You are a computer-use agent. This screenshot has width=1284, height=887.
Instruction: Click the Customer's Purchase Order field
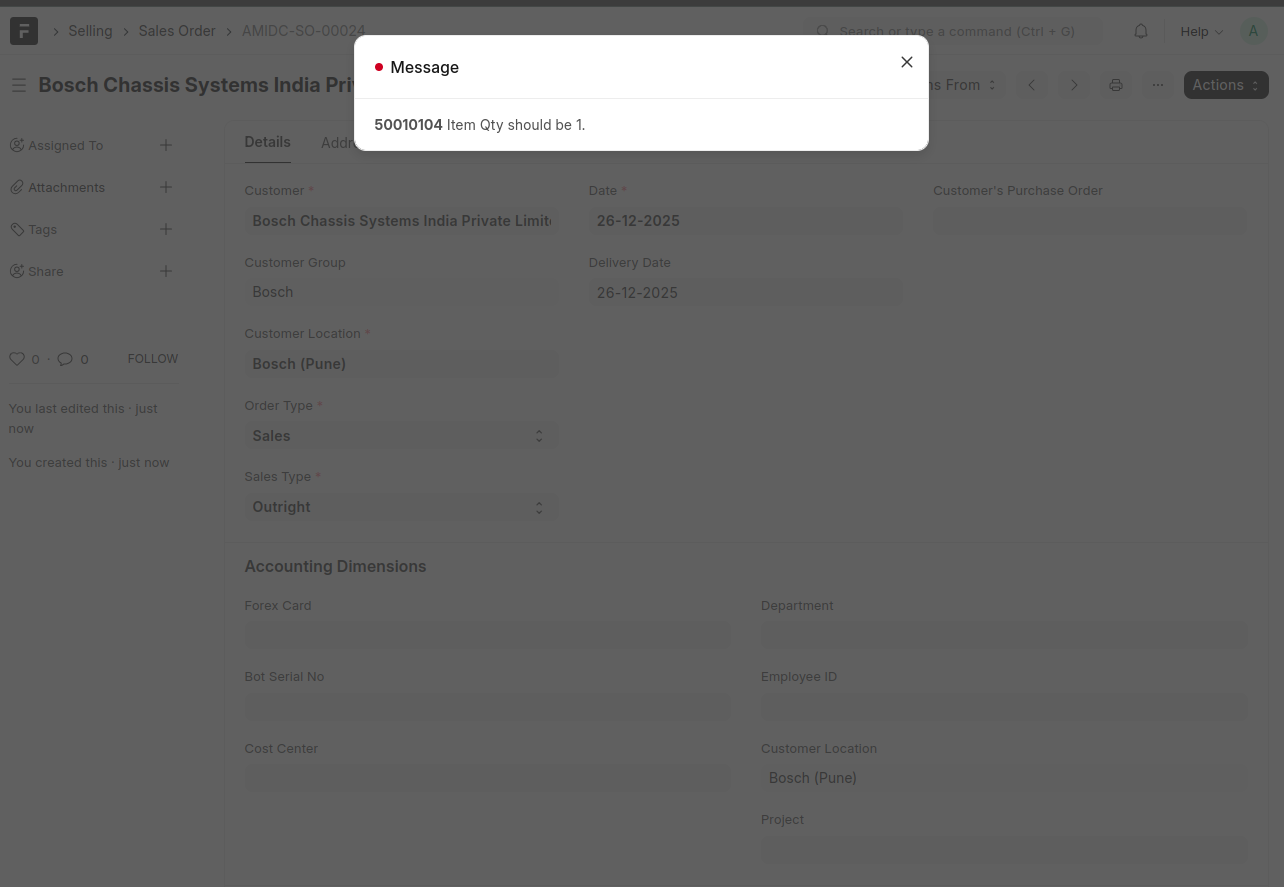coord(1089,221)
